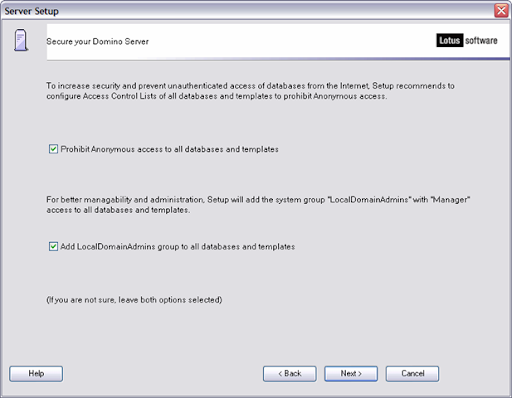Click the Domino server icon in header
Screen dimensions: 512x398
pos(21,40)
